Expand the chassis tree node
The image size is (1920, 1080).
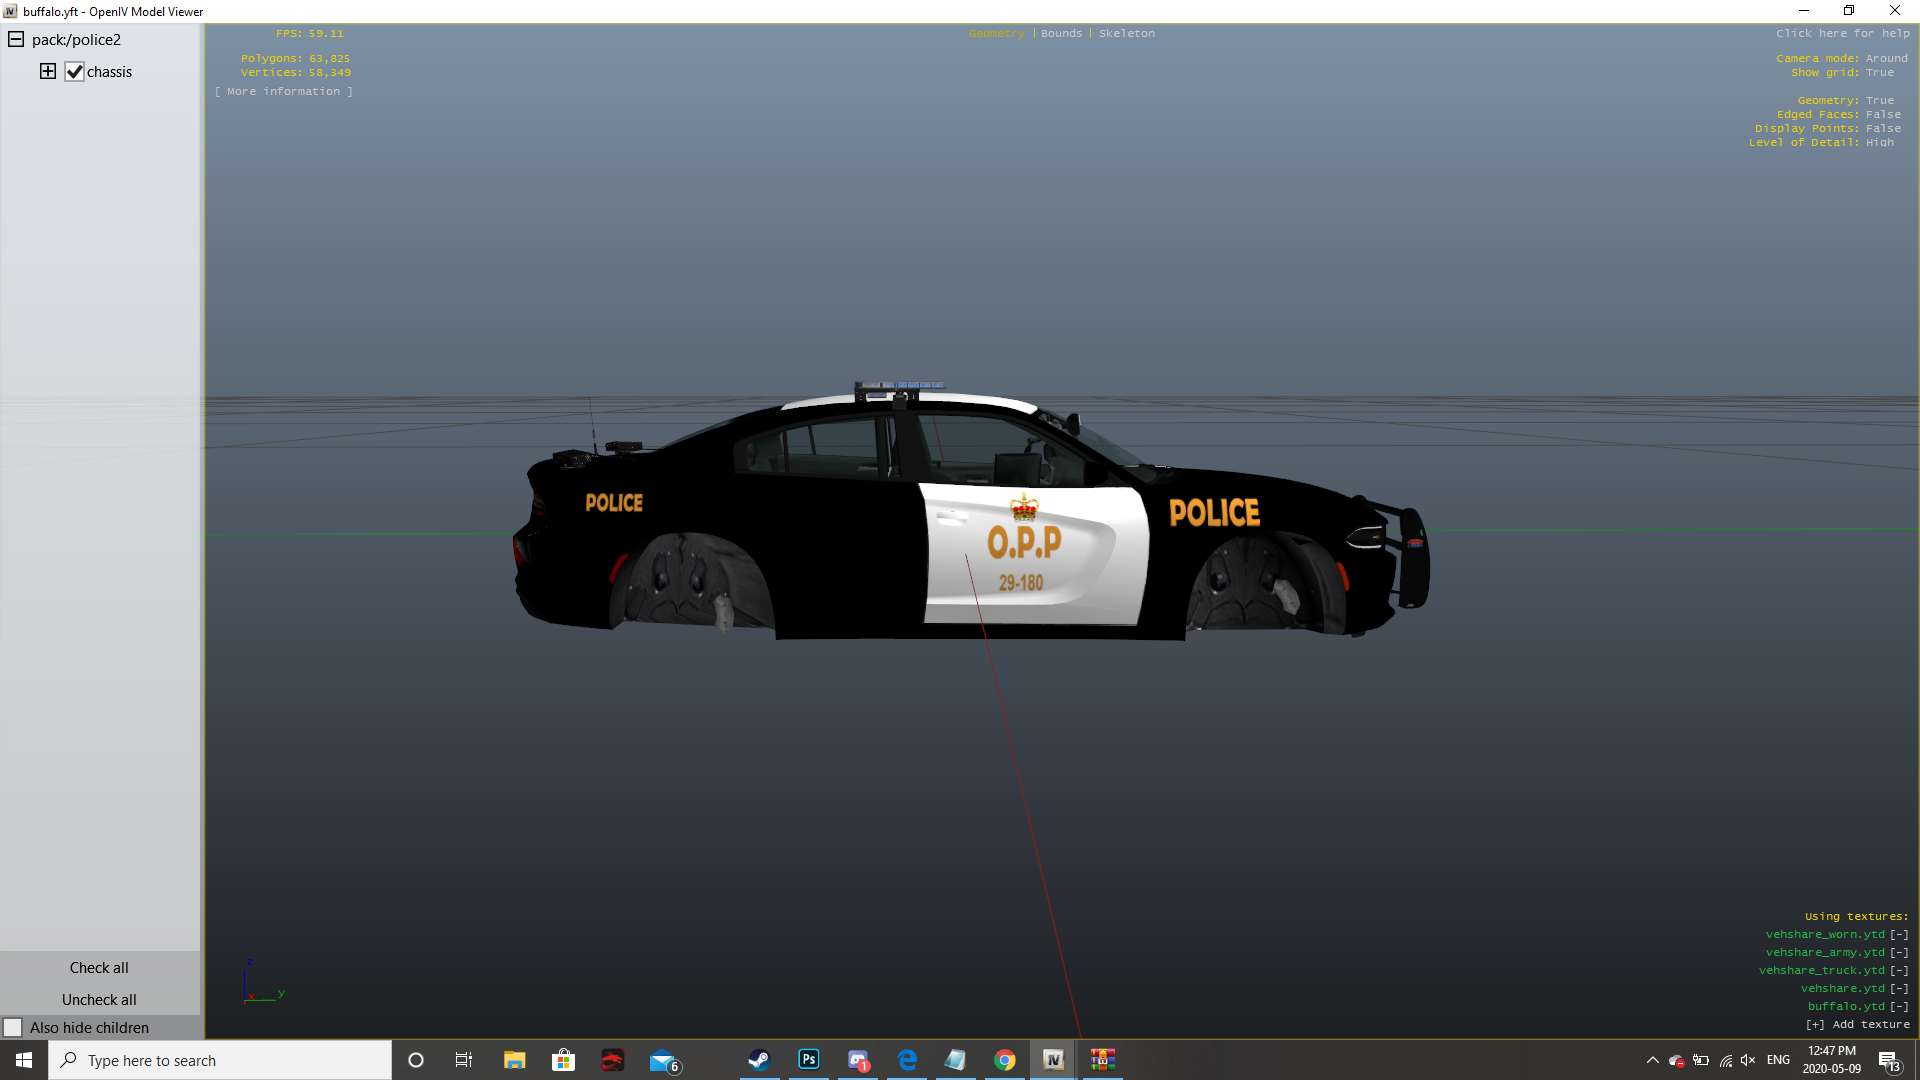pyautogui.click(x=47, y=71)
